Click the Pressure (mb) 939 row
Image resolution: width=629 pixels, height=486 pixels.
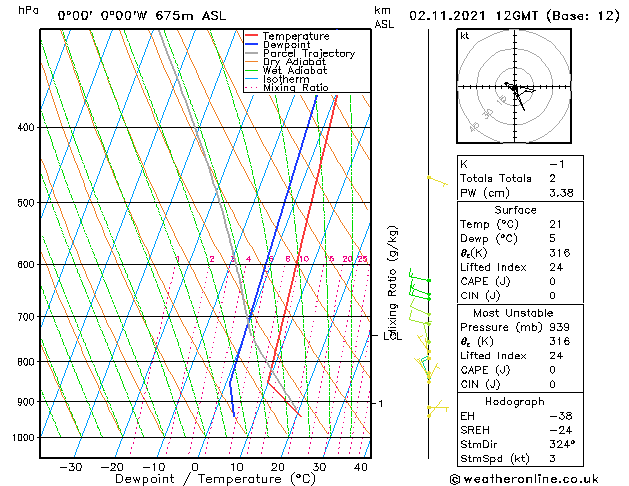(520, 327)
